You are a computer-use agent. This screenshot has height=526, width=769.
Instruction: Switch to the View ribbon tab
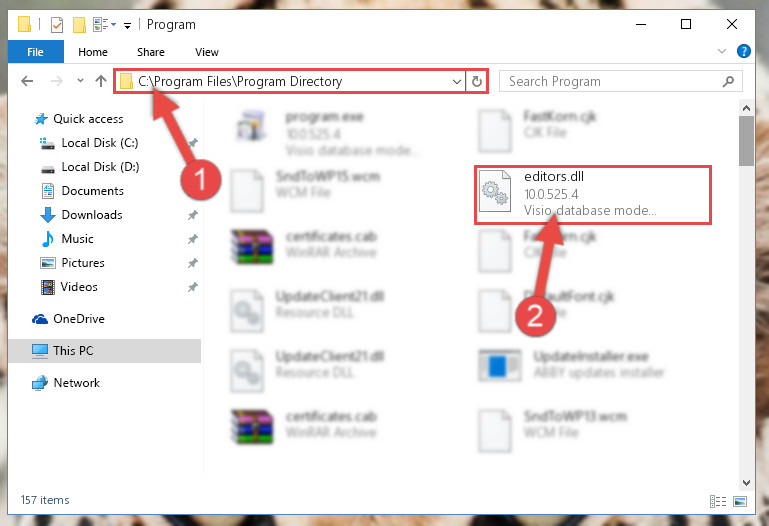click(206, 52)
